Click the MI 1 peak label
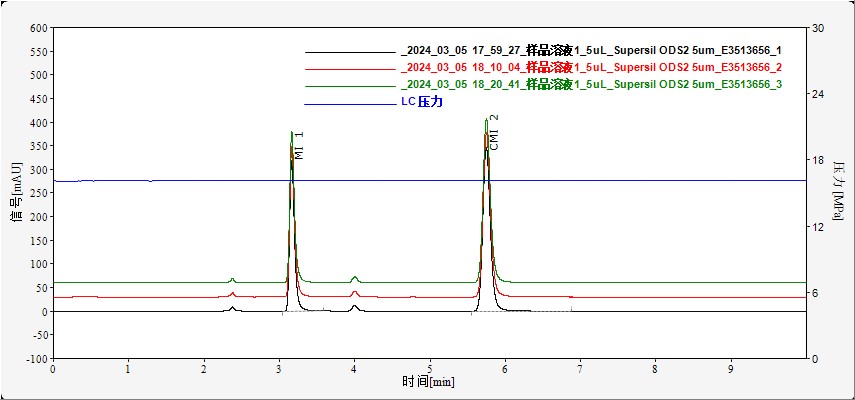 299,145
